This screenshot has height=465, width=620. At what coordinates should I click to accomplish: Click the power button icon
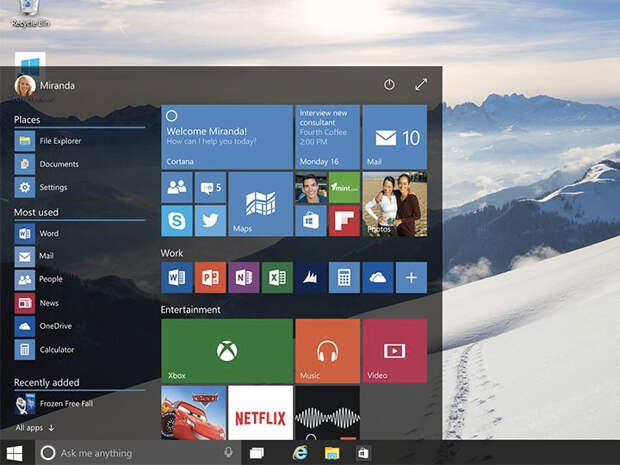click(389, 85)
